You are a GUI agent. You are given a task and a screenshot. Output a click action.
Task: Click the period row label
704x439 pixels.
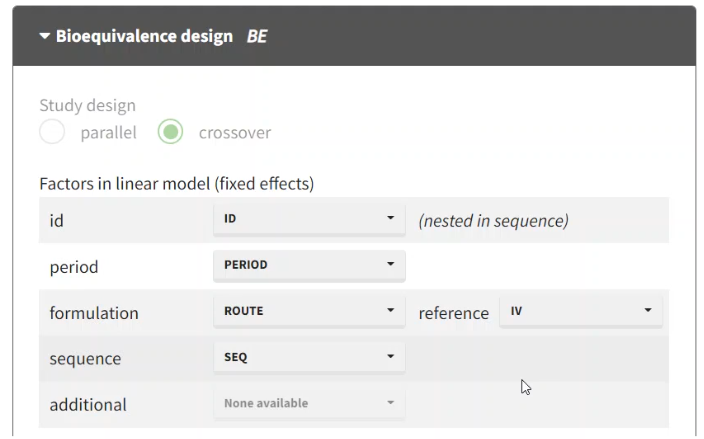[x=73, y=267]
